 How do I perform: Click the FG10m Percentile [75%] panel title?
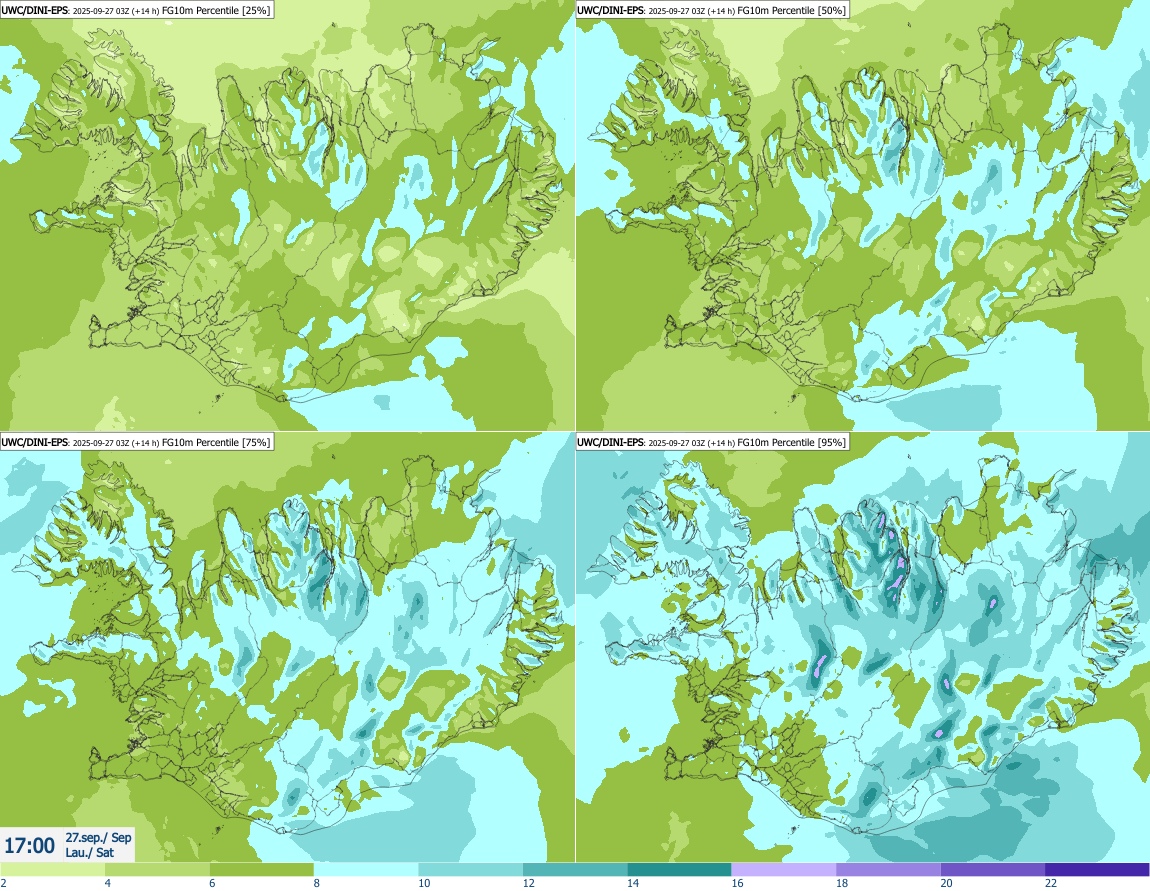[x=136, y=442]
